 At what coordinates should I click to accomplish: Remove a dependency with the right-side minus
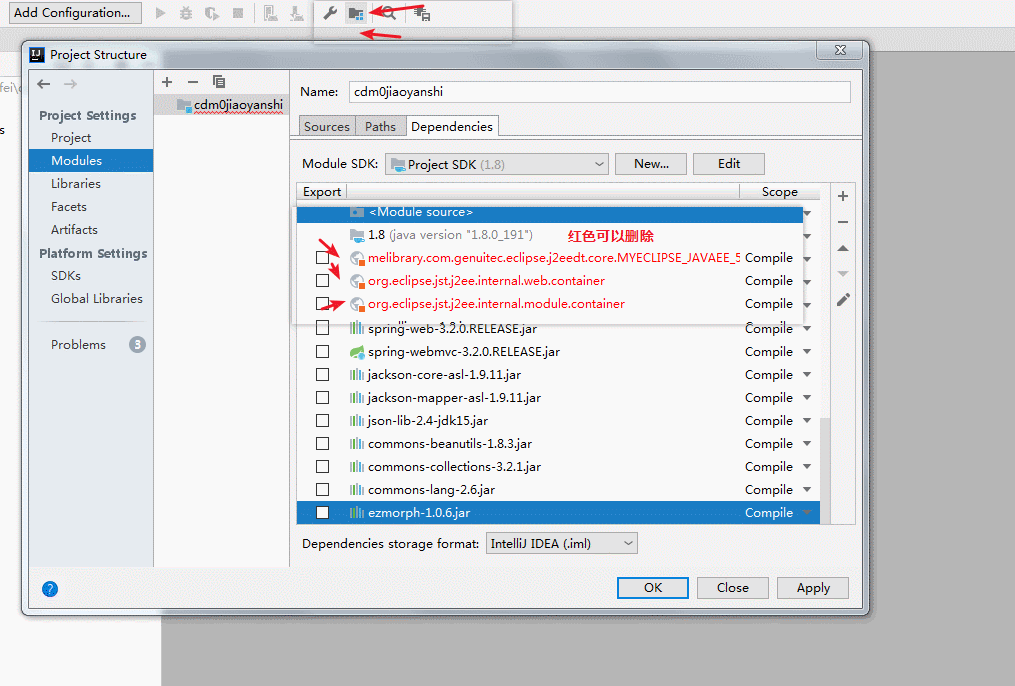coord(843,222)
